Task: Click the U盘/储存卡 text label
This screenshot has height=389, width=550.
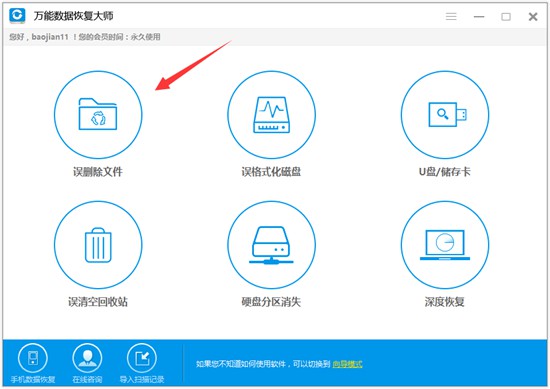Action: click(x=444, y=172)
